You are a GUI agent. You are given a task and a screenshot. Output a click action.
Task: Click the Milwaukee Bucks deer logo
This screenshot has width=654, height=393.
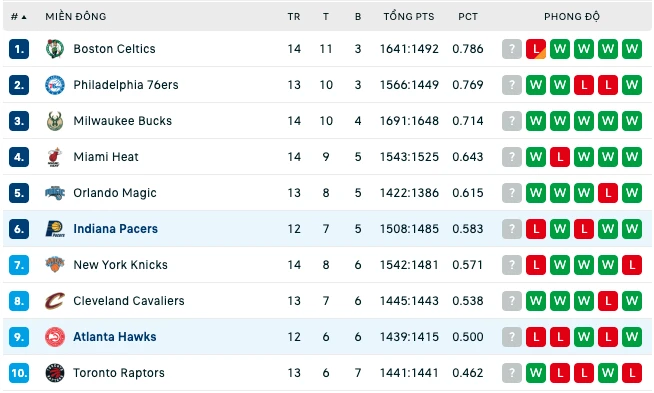(55, 121)
